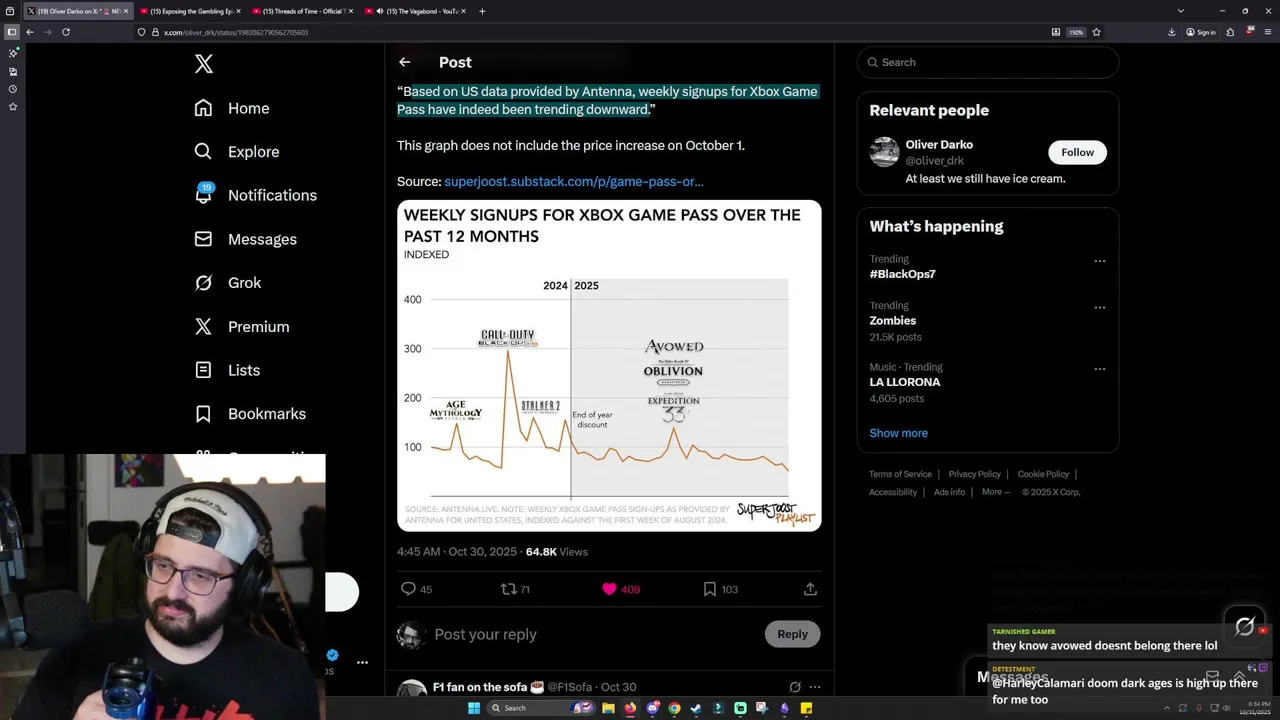
Task: Click the repost icon with 71 reposts
Action: [x=508, y=589]
